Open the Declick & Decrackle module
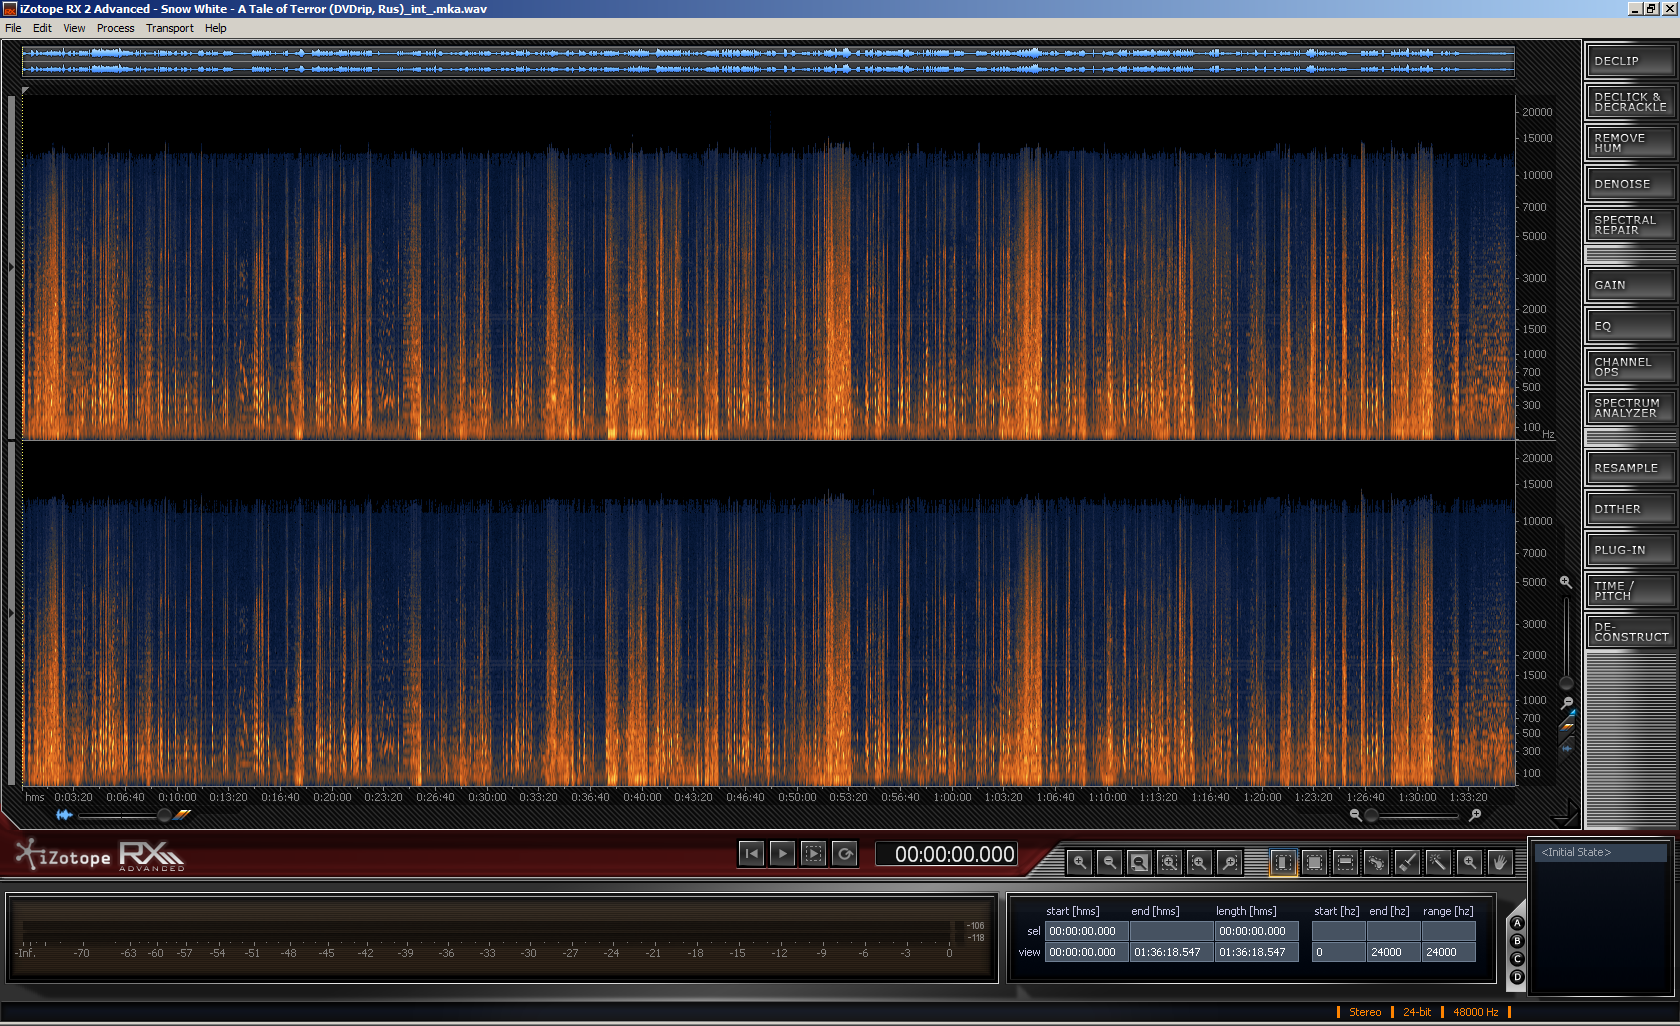This screenshot has height=1026, width=1680. coord(1630,102)
